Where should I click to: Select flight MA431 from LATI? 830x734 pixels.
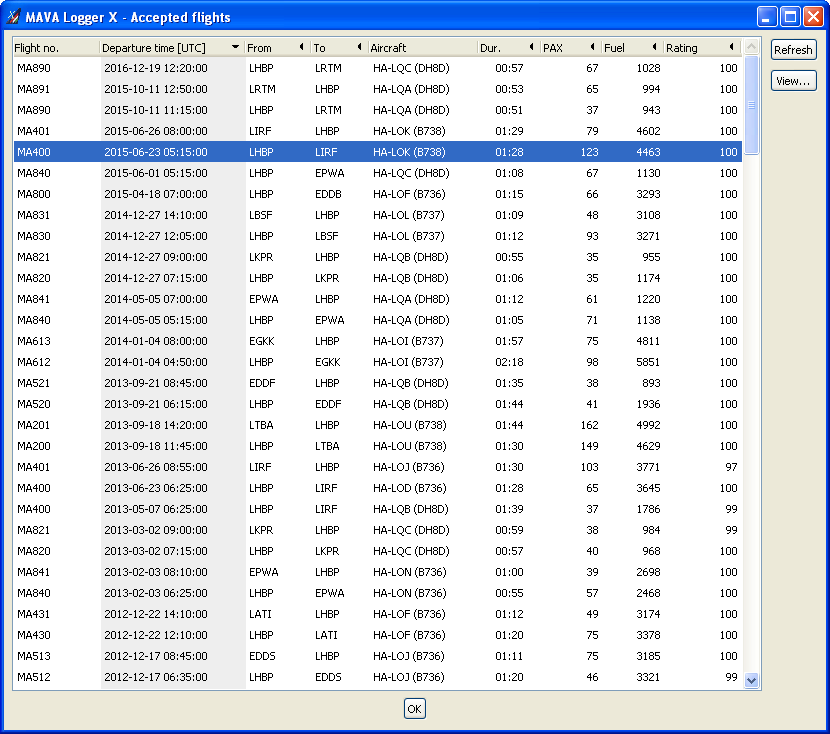[377, 614]
